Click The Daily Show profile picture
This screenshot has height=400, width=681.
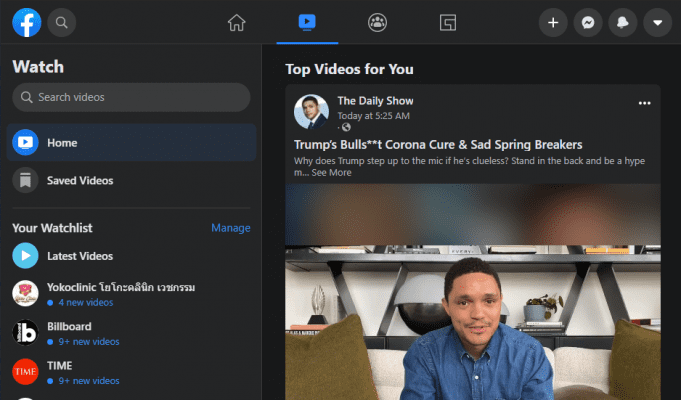(311, 112)
